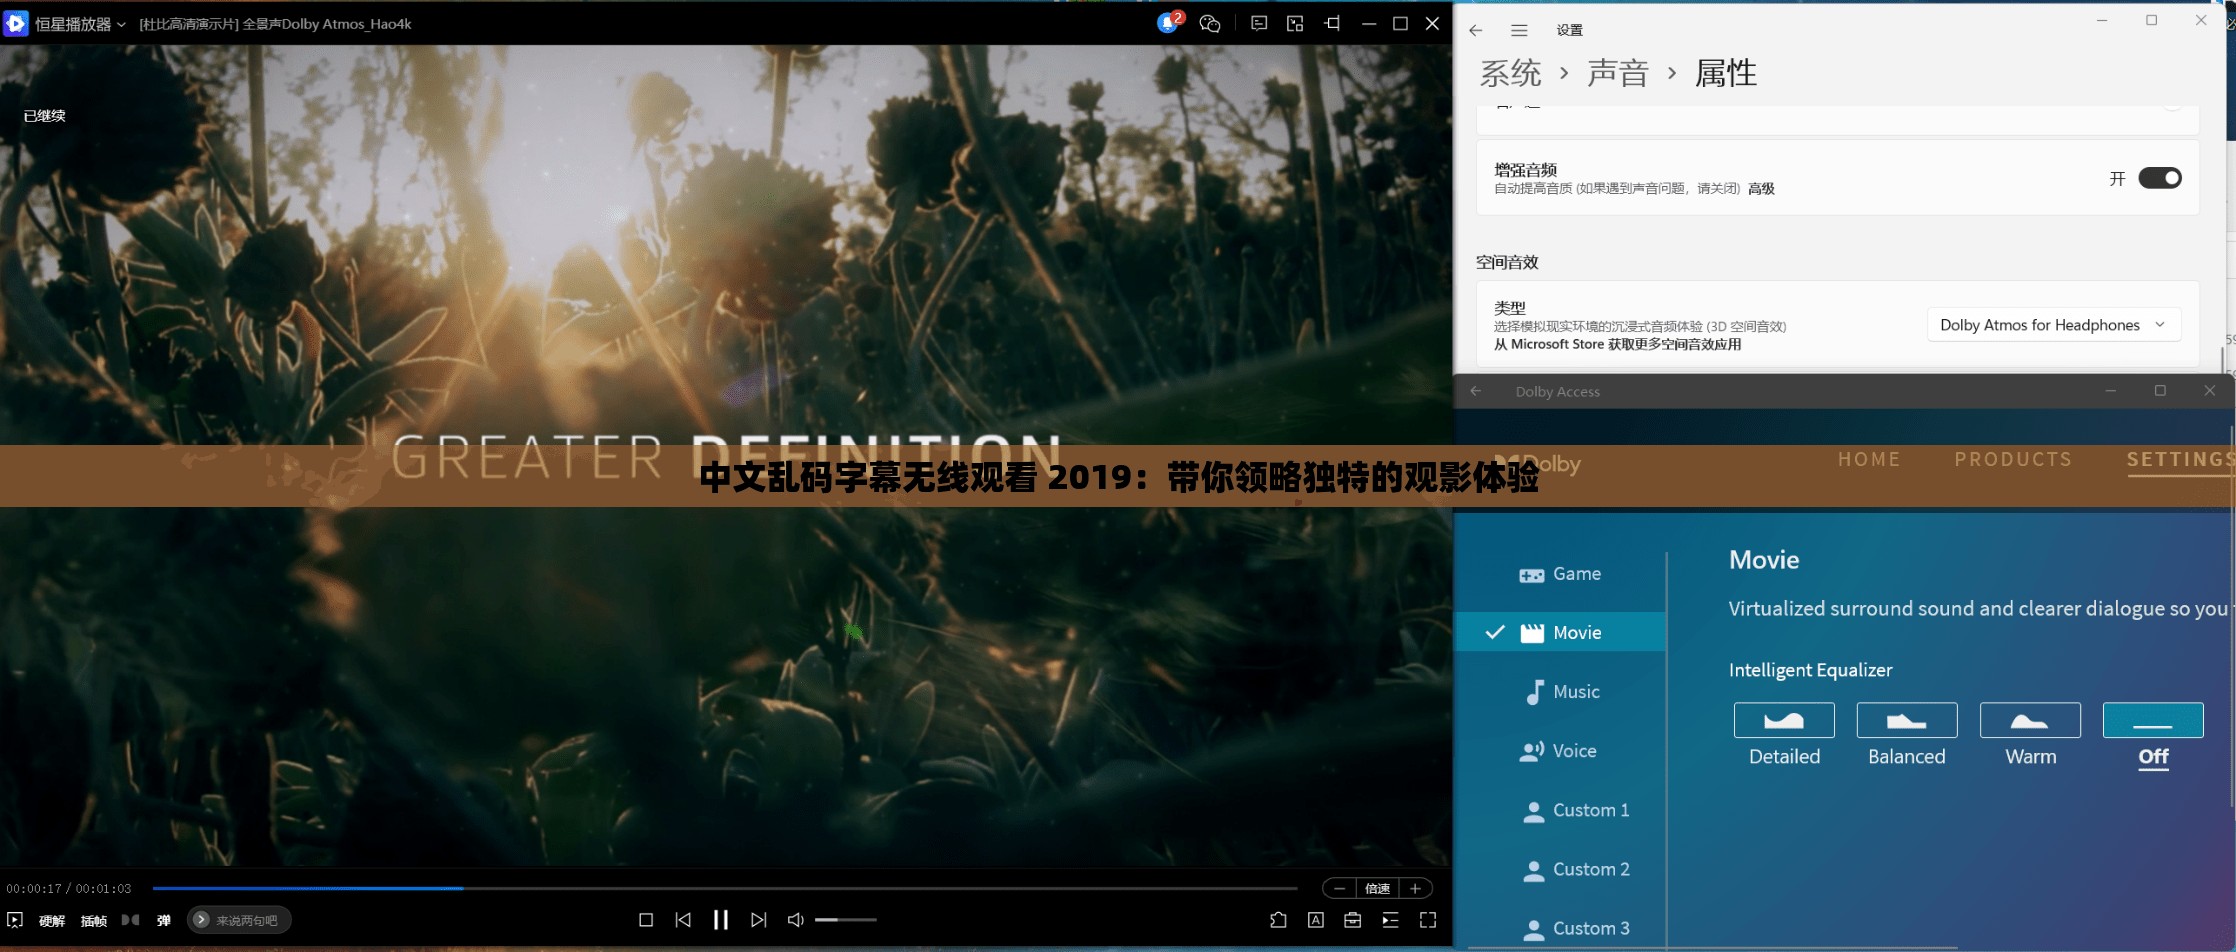
Task: Select the Voice profile in Dolby Access
Action: click(1560, 750)
